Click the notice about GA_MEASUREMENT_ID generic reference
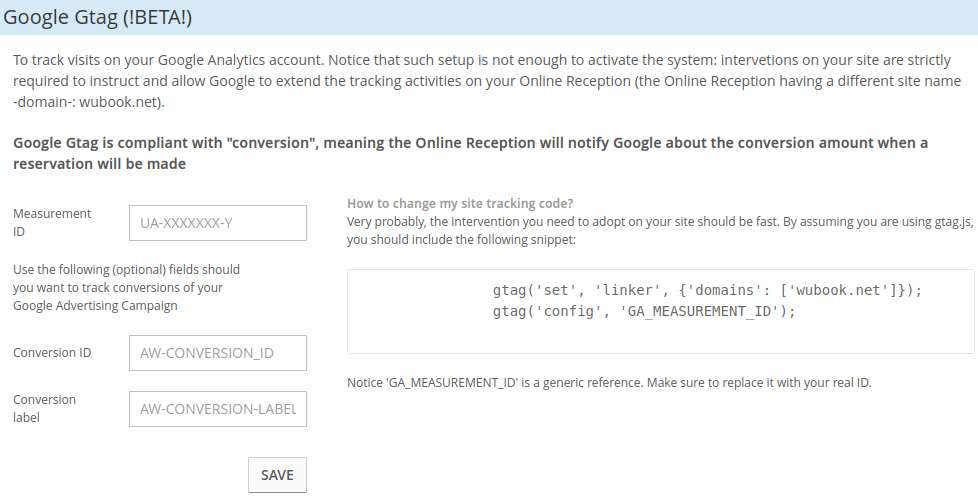Viewport: 978px width, 497px height. pos(609,382)
